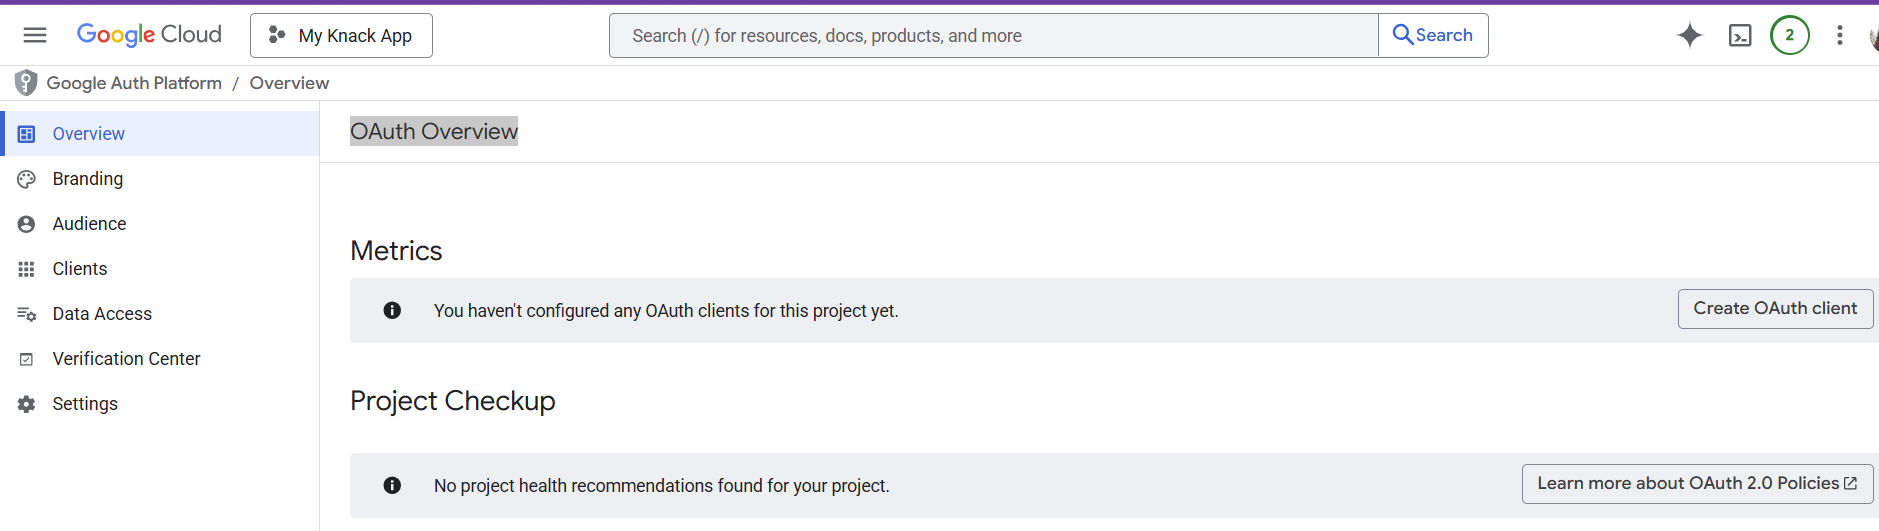Select Overview in the sidebar

(x=162, y=134)
